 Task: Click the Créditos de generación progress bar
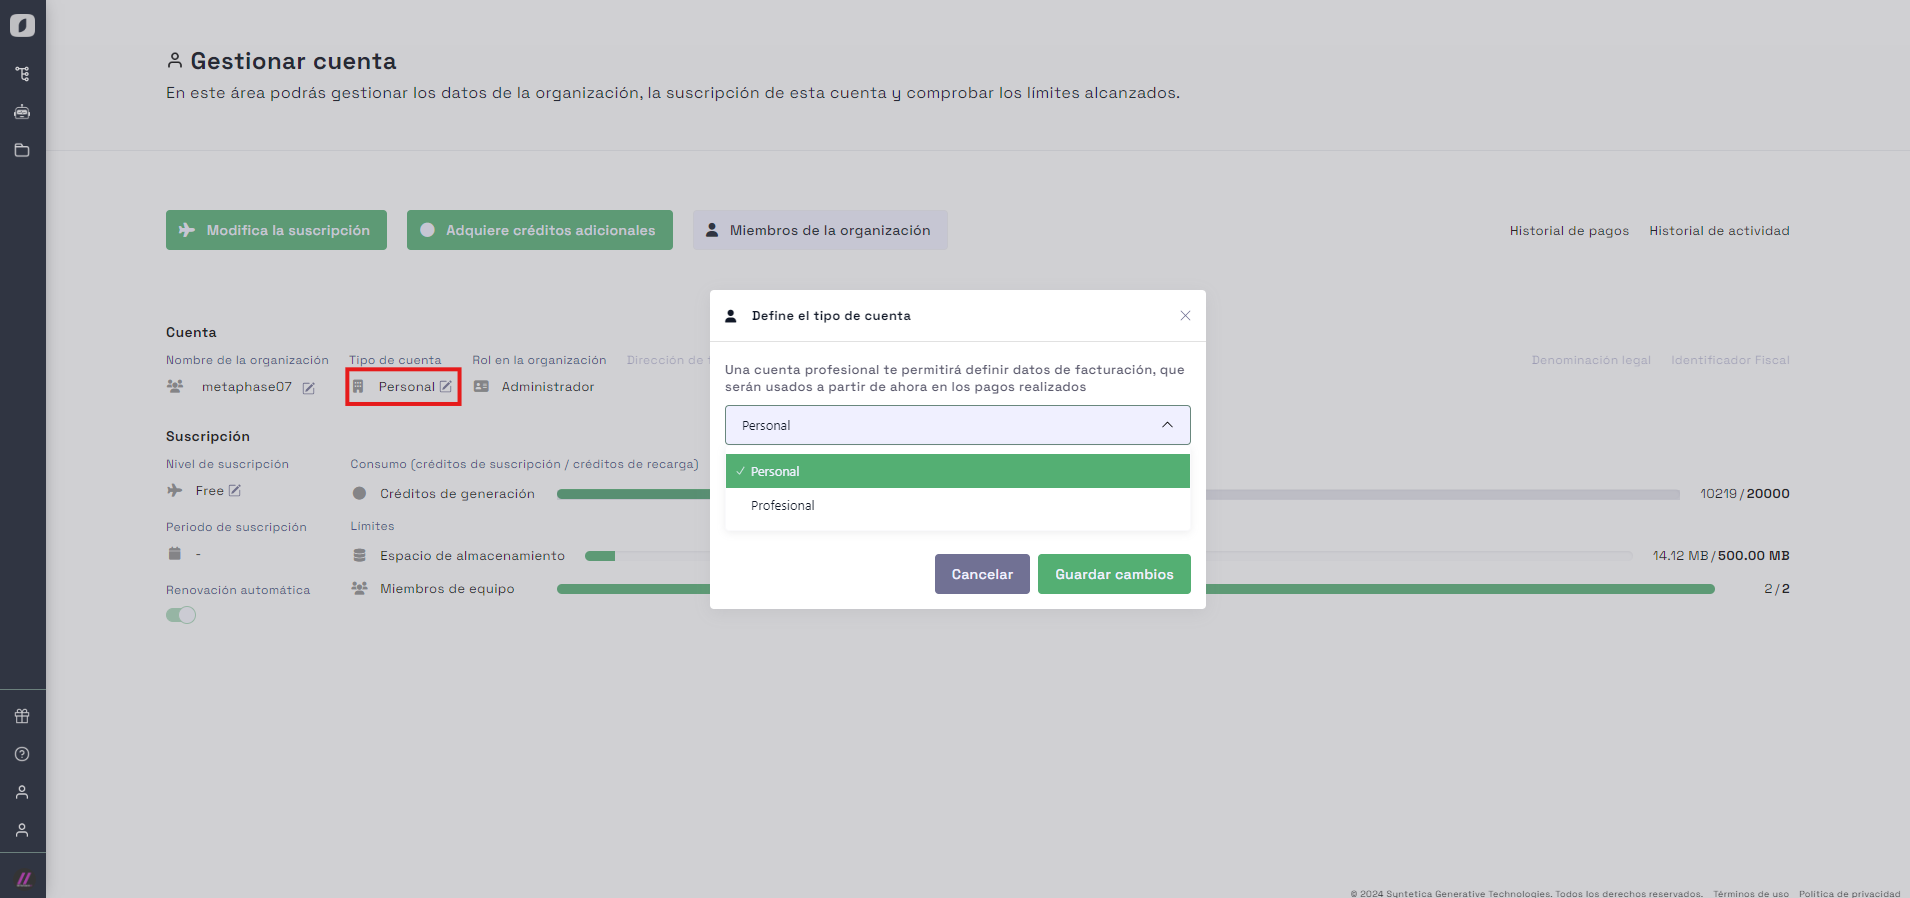click(x=1118, y=494)
